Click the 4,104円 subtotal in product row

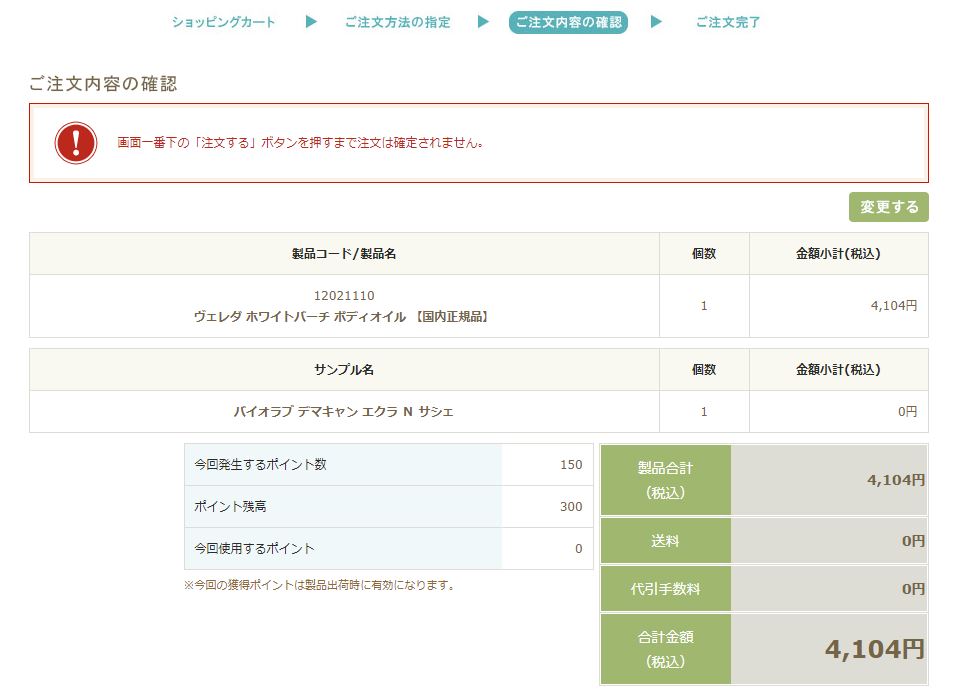pos(894,305)
